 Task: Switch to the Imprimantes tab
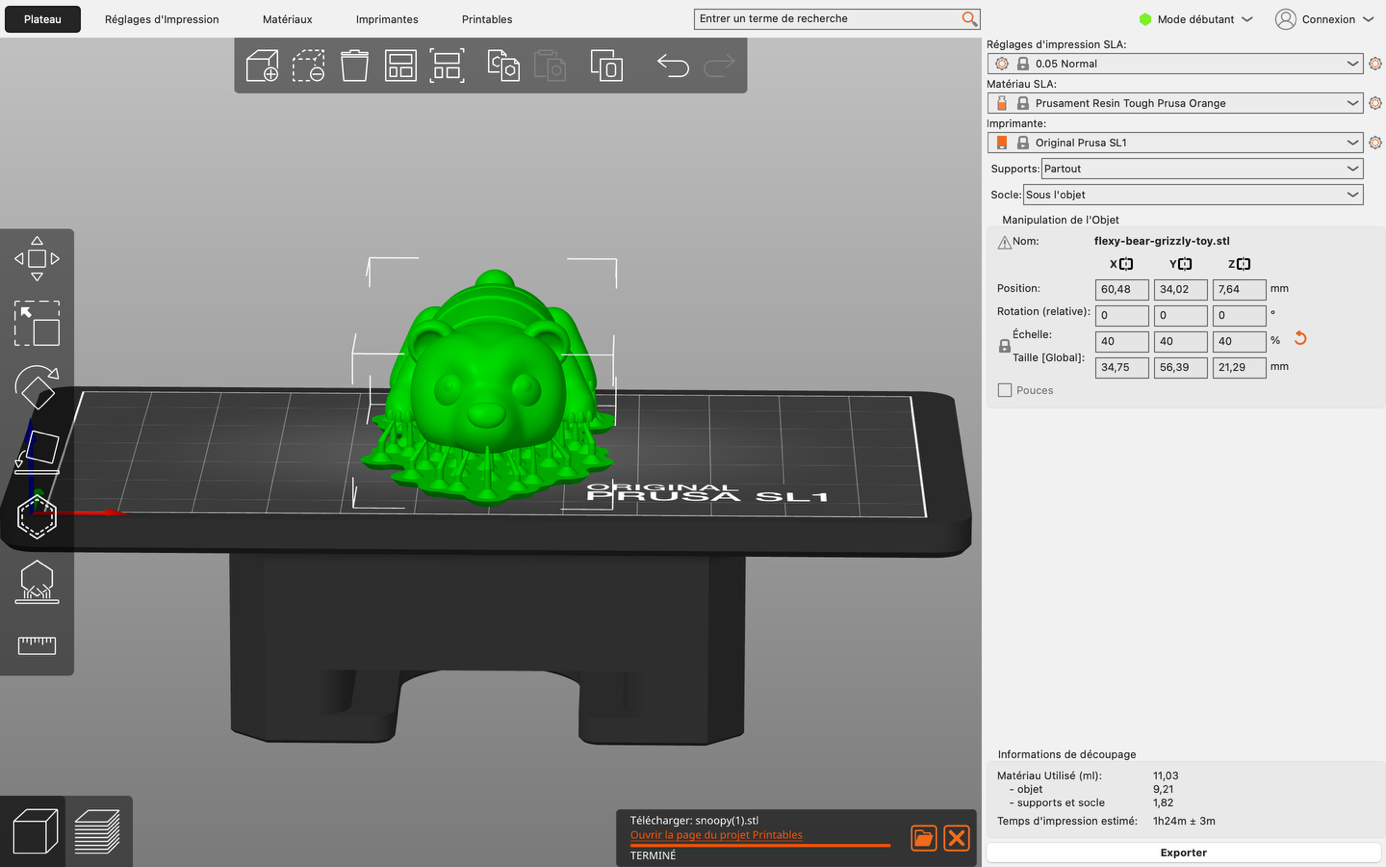pyautogui.click(x=387, y=19)
